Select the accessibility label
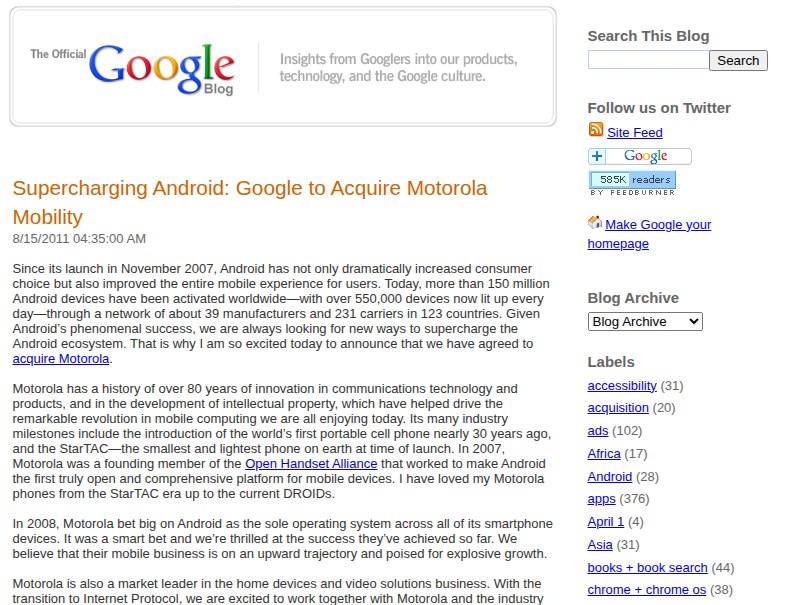Image resolution: width=800 pixels, height=605 pixels. [x=622, y=386]
